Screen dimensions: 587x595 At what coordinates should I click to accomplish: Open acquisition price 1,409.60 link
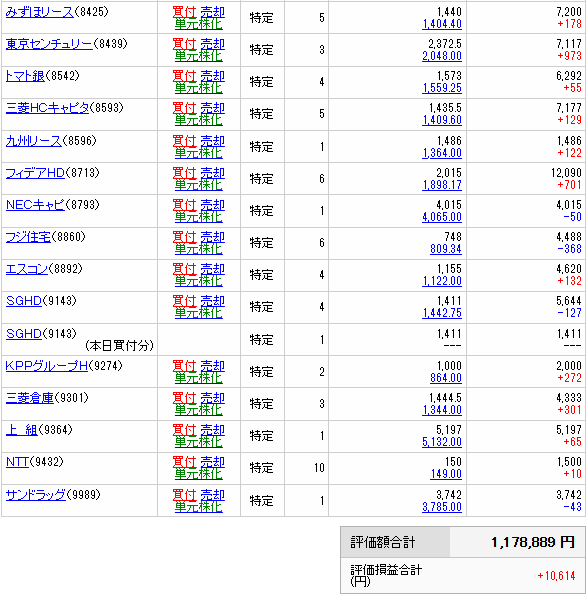[x=442, y=120]
